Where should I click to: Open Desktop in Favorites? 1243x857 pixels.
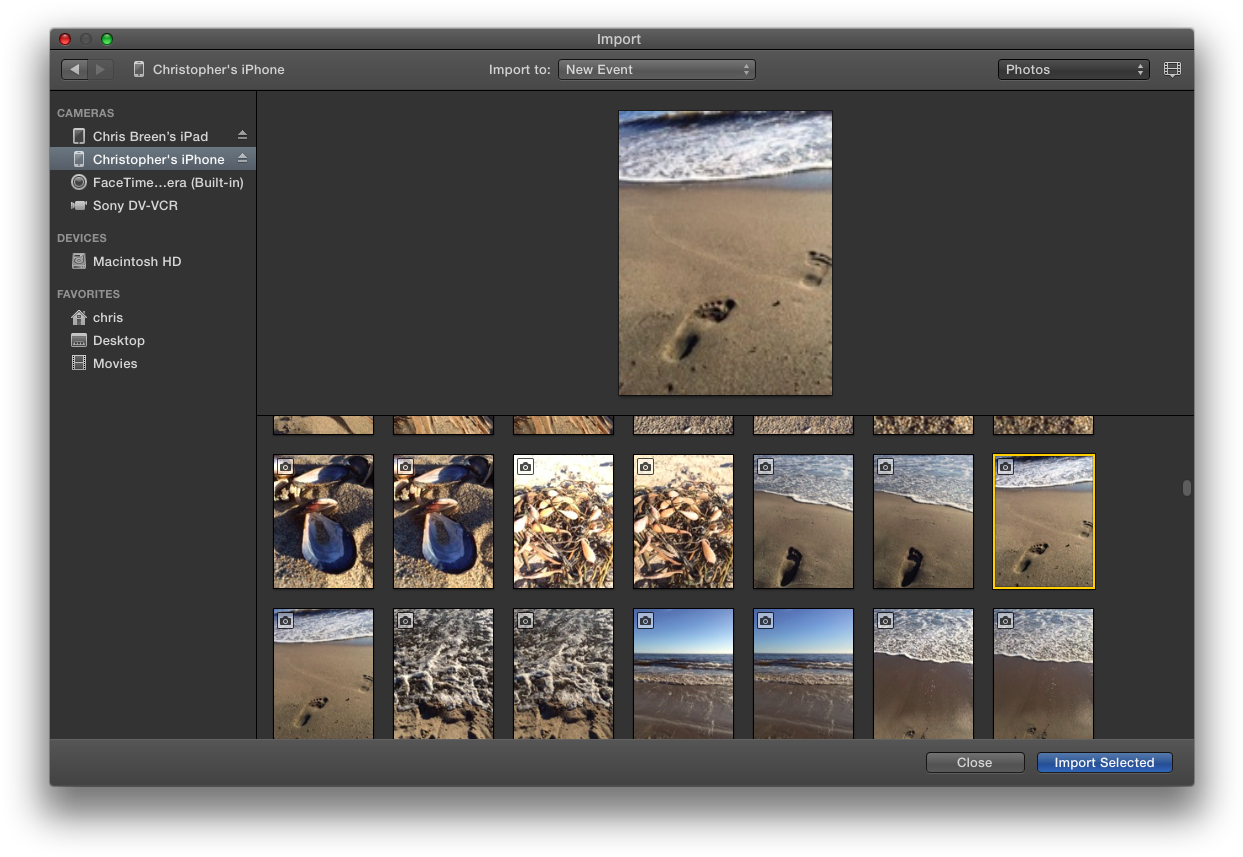pos(153,340)
